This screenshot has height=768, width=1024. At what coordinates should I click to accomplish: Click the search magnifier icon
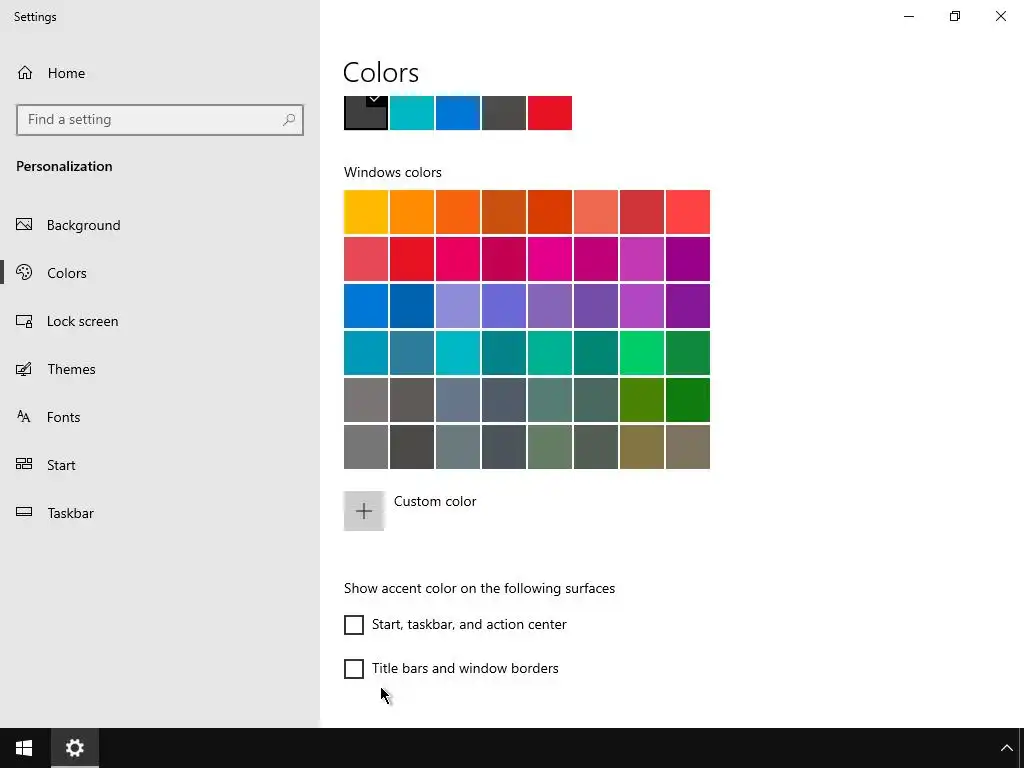(x=289, y=120)
